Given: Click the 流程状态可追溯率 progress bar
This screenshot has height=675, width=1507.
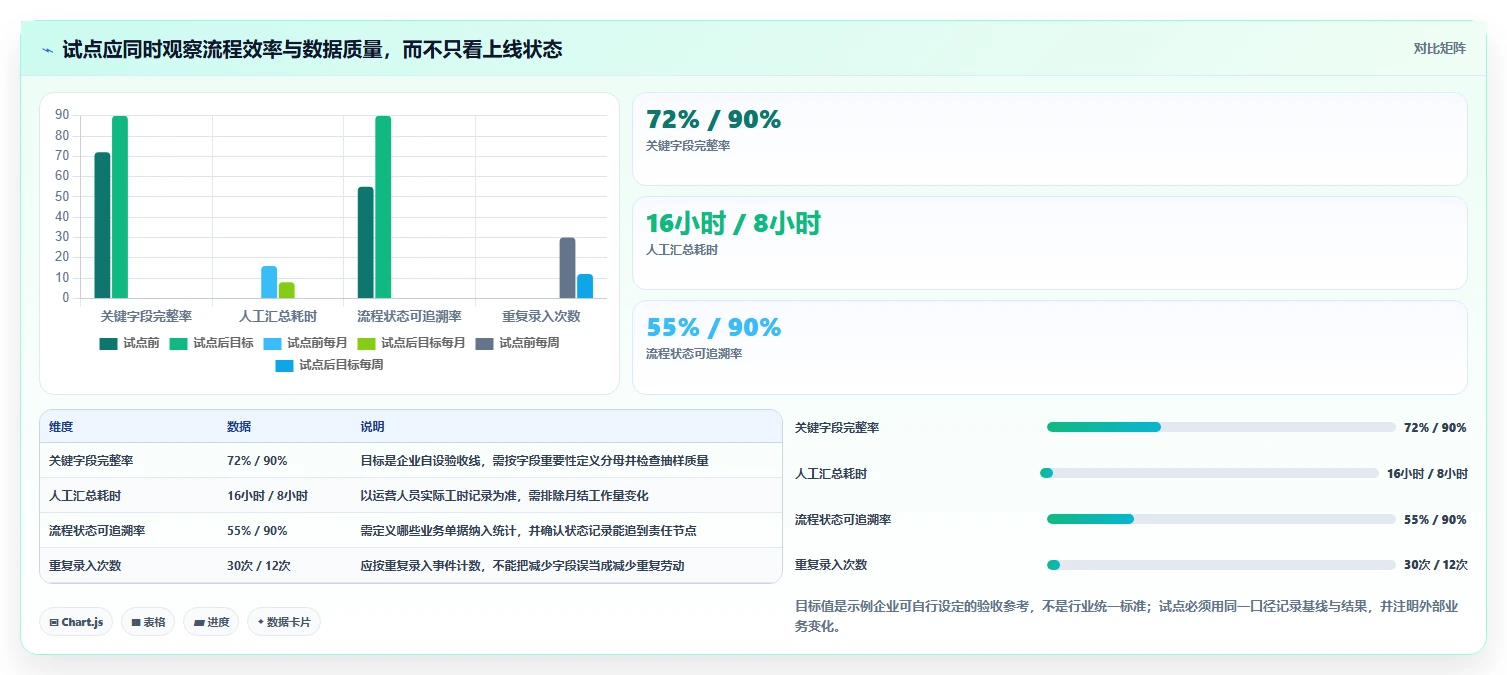Looking at the screenshot, I should click(1221, 519).
